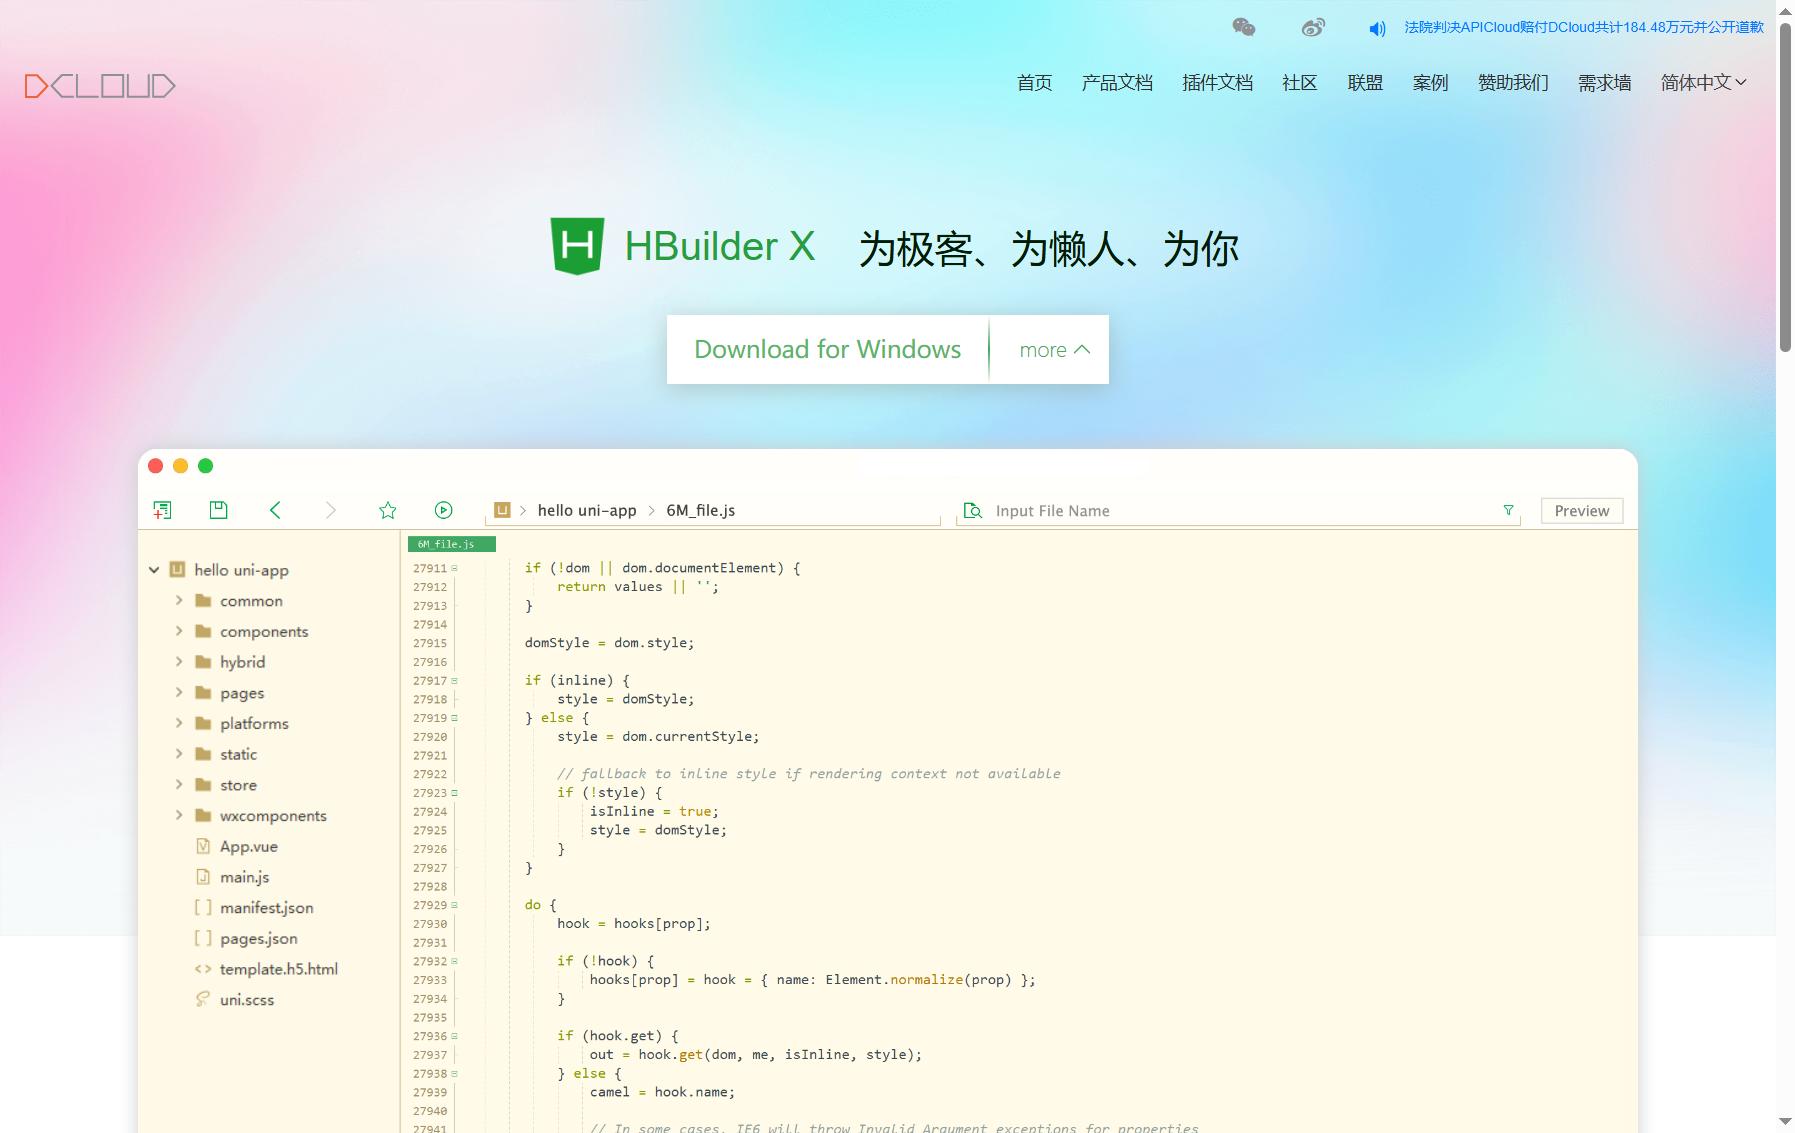Viewport: 1795px width, 1133px height.
Task: Click the save file toolbar icon
Action: pyautogui.click(x=219, y=510)
